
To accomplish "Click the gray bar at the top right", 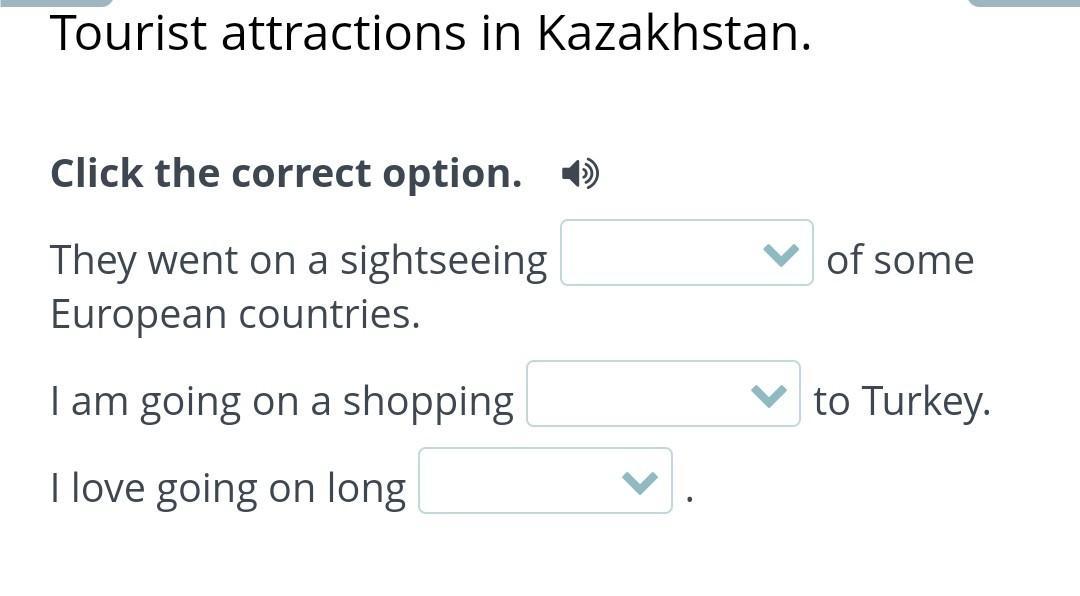I will click(1023, 3).
